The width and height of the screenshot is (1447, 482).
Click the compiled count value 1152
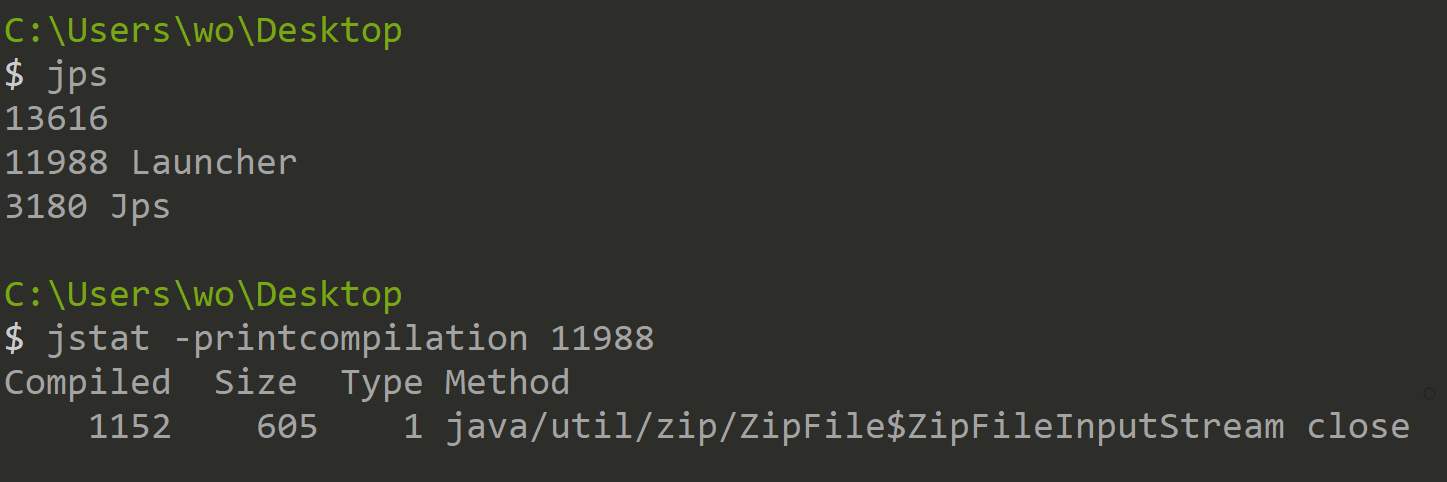click(x=130, y=427)
